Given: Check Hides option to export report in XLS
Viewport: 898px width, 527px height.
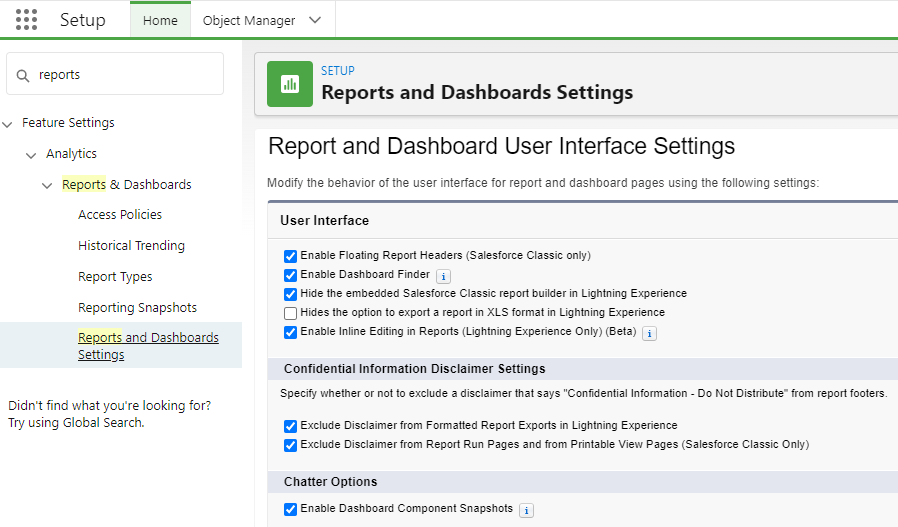Looking at the screenshot, I should click(290, 313).
